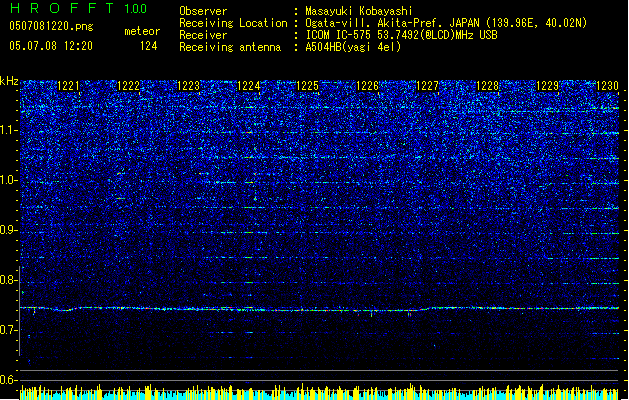Click the 0.6 frequency axis label
Screen dimensions: 629x400
tap(9, 380)
